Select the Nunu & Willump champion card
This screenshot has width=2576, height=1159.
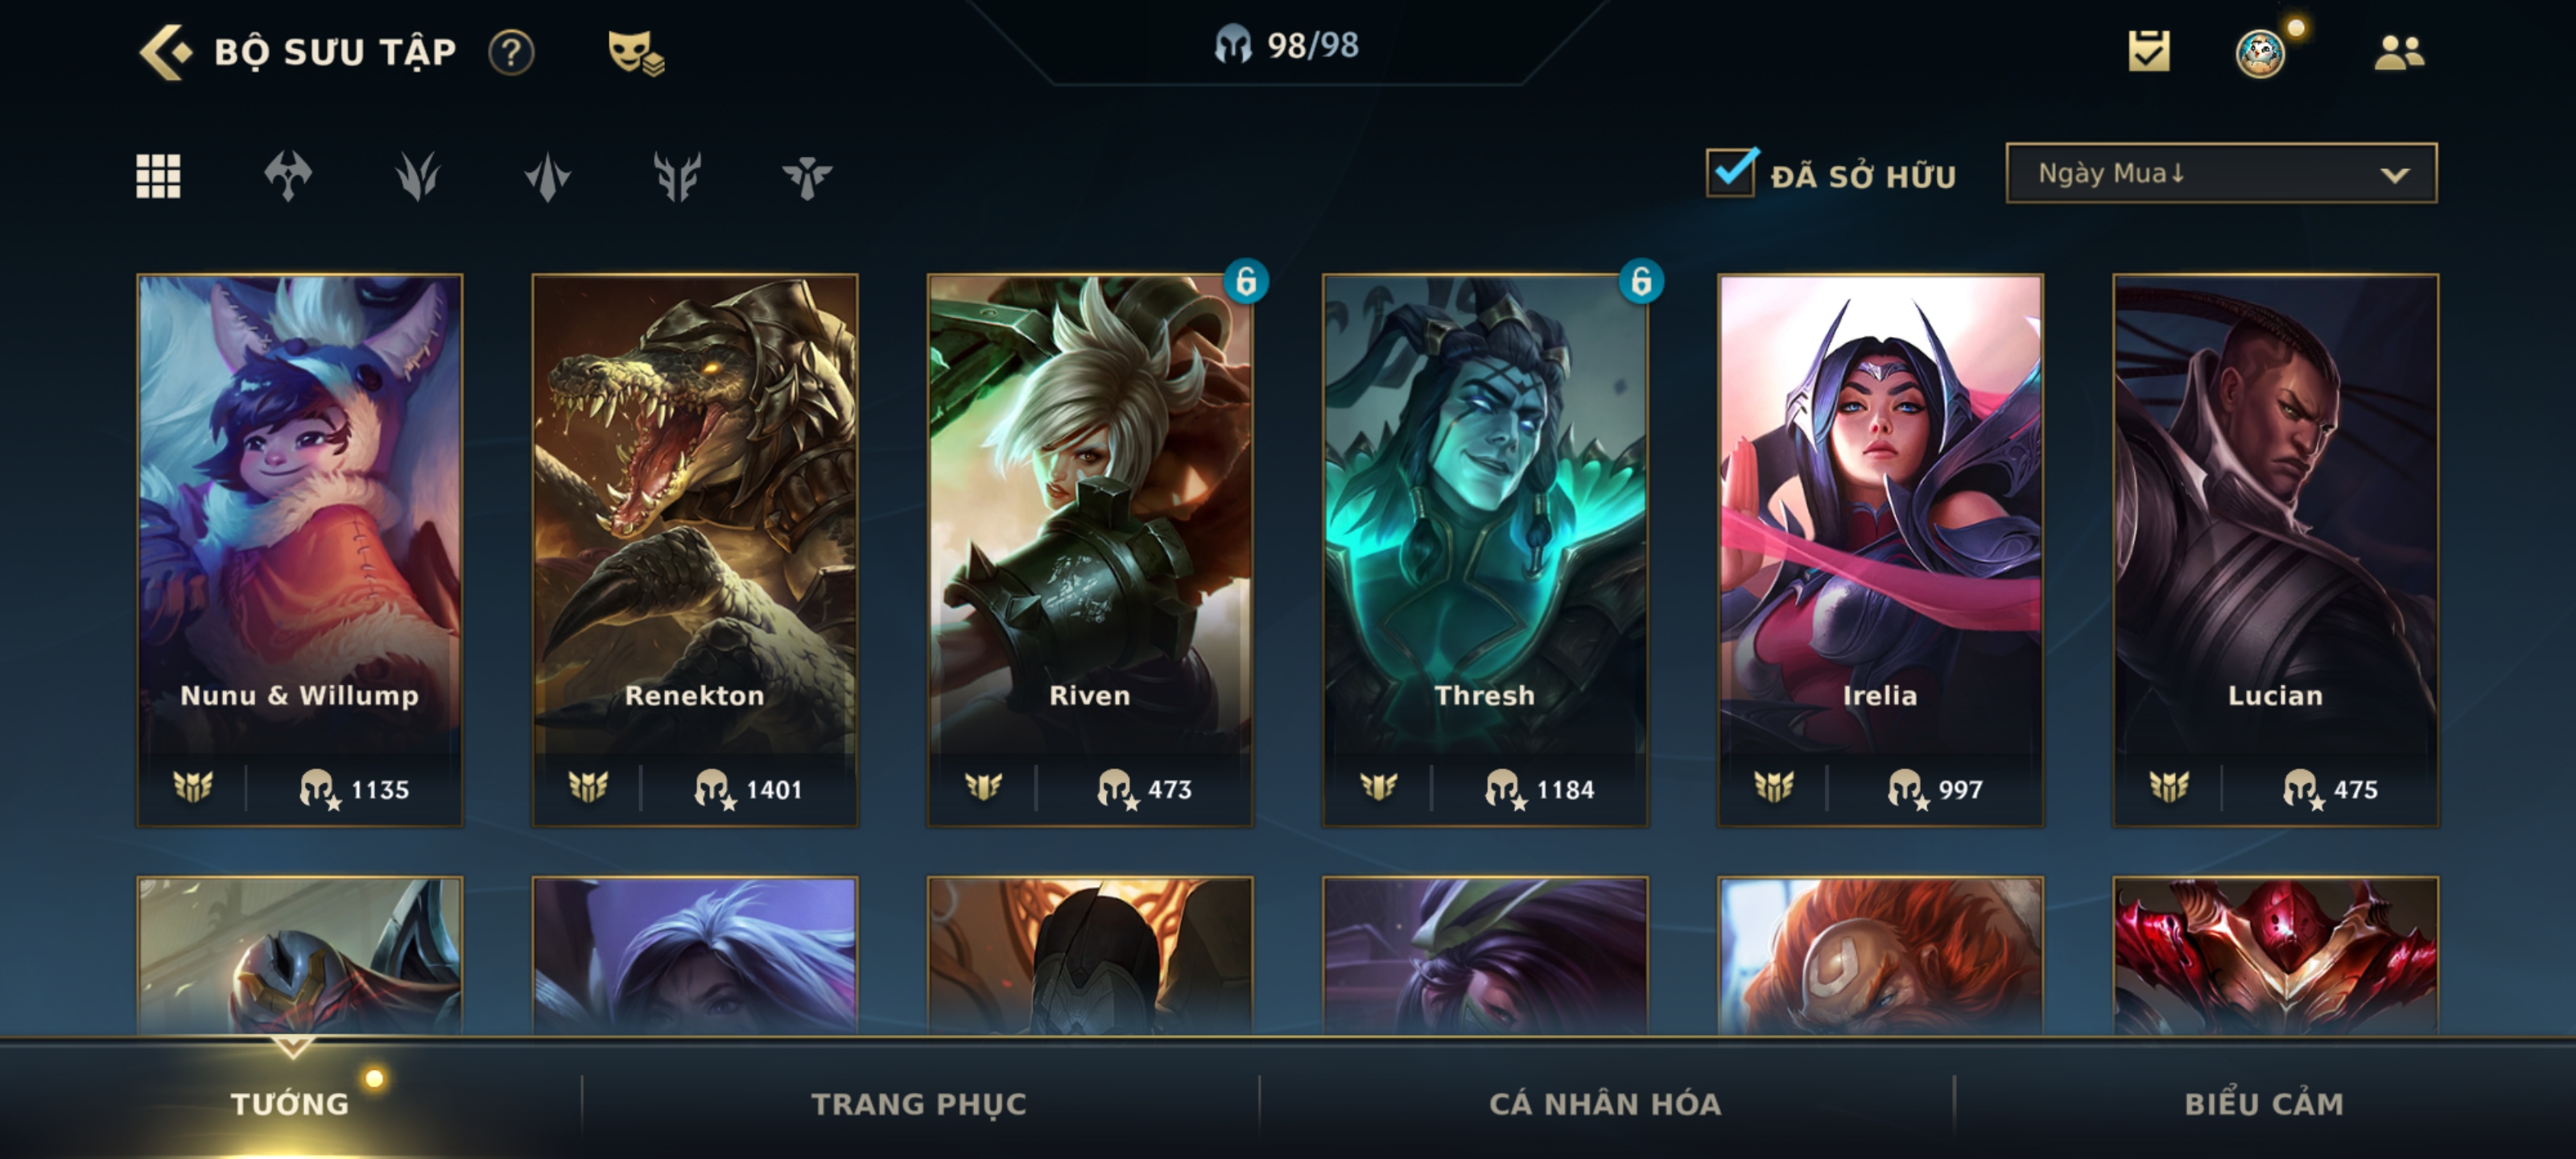point(299,550)
